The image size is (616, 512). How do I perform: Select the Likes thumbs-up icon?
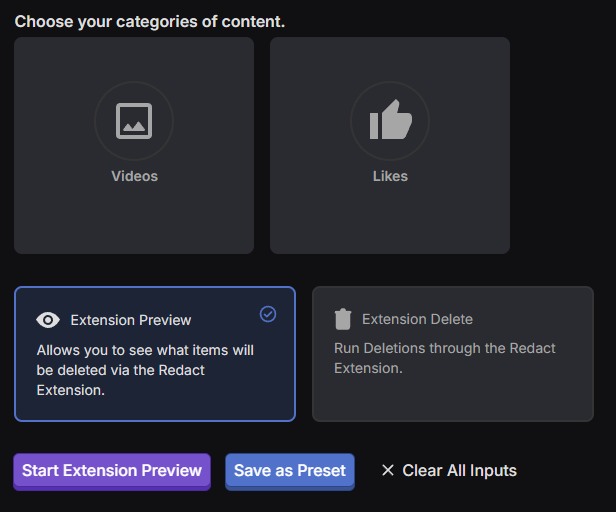click(x=390, y=121)
